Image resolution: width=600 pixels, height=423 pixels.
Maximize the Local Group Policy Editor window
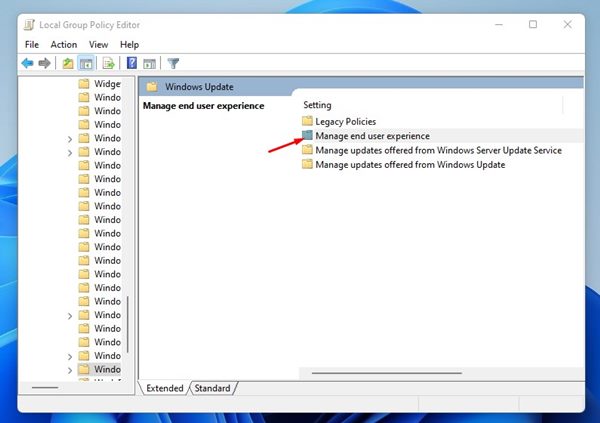[x=533, y=25]
